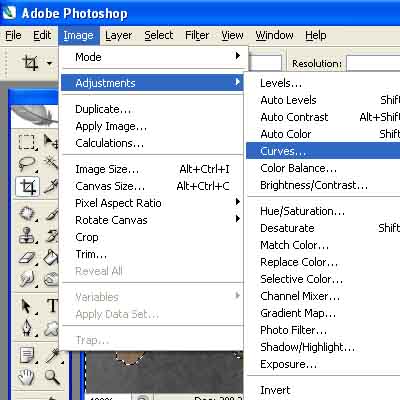Choose Hue/Saturation...
400x400 pixels.
[x=323, y=211]
